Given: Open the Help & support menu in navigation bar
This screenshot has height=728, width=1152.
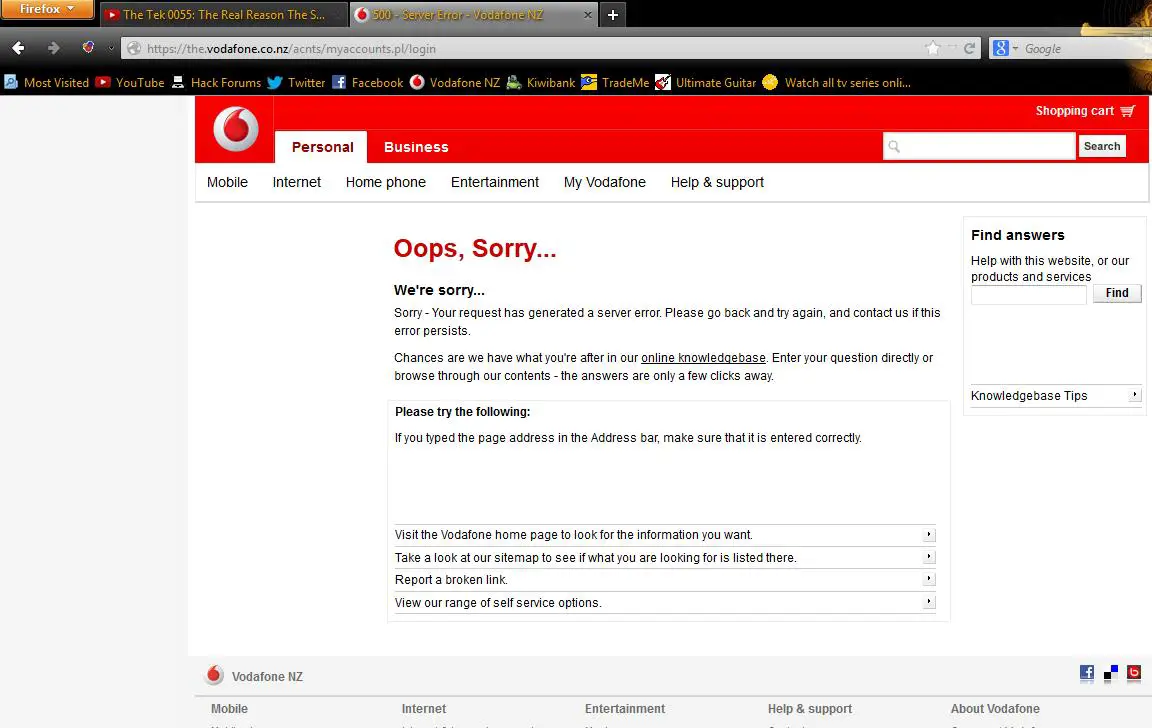Looking at the screenshot, I should 717,182.
